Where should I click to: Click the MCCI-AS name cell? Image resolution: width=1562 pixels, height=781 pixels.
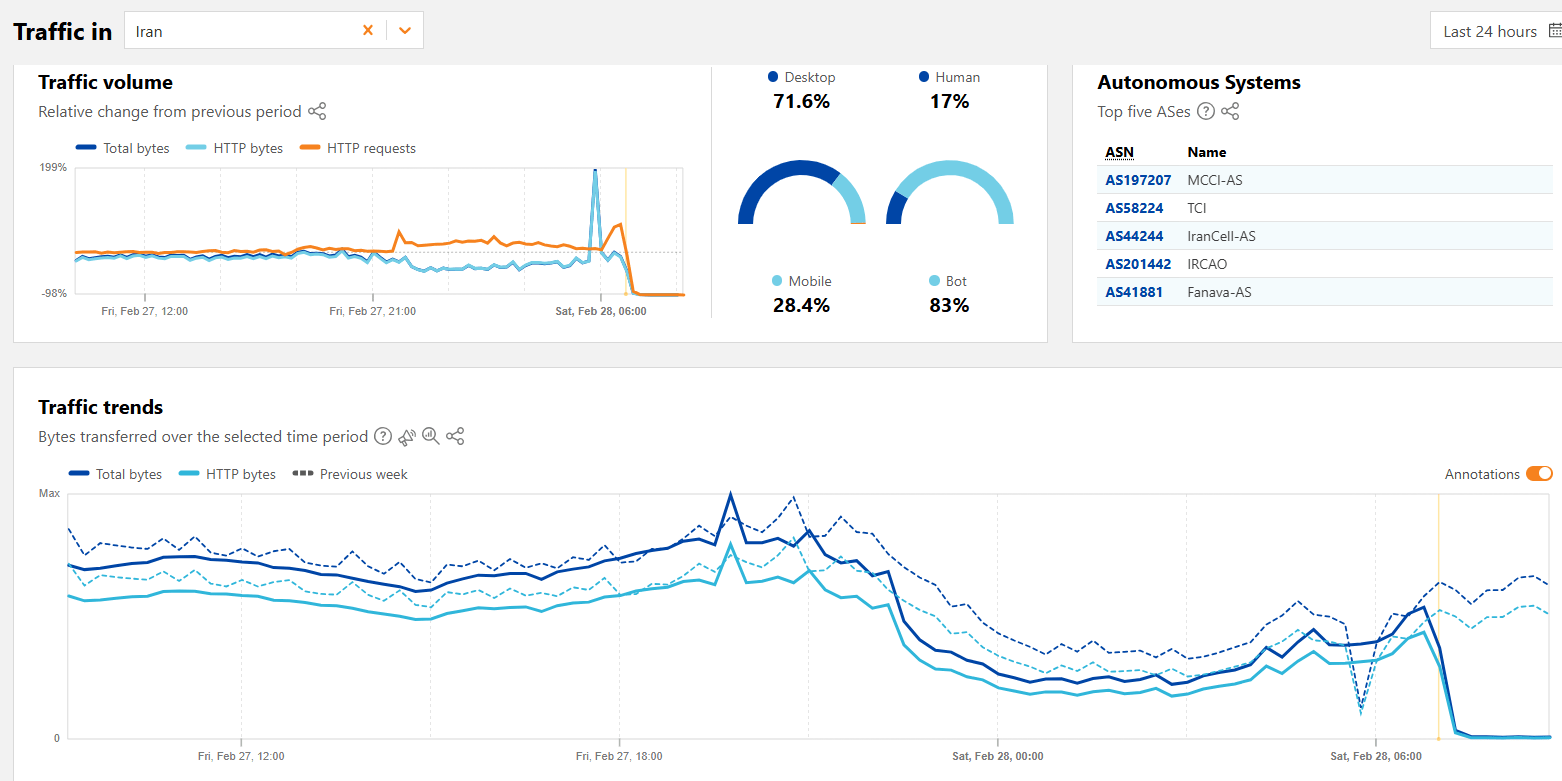(1215, 180)
